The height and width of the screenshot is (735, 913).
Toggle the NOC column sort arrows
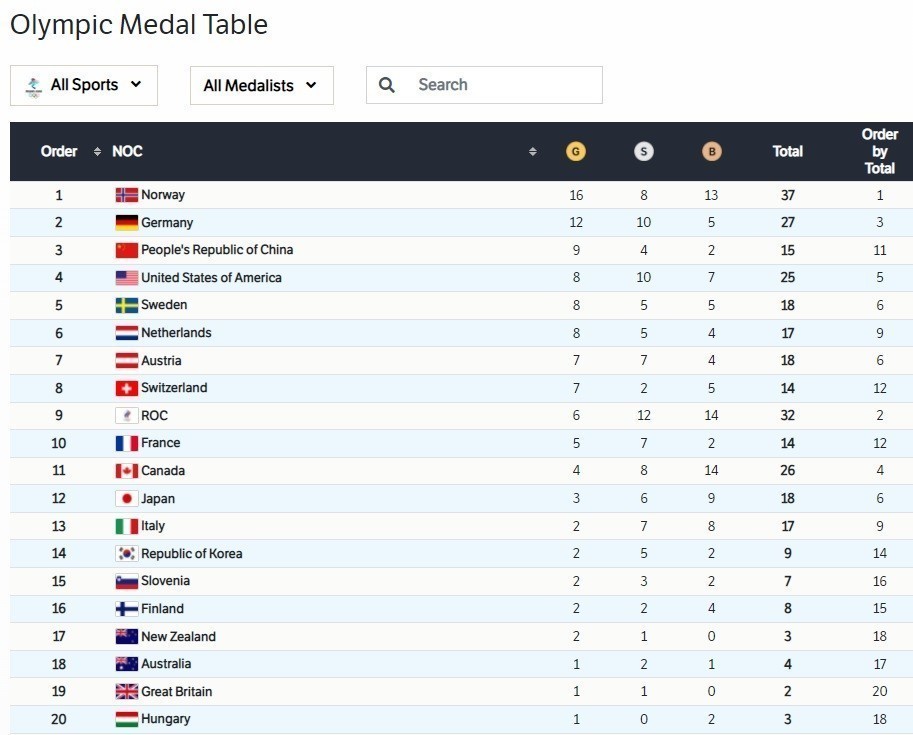(533, 152)
